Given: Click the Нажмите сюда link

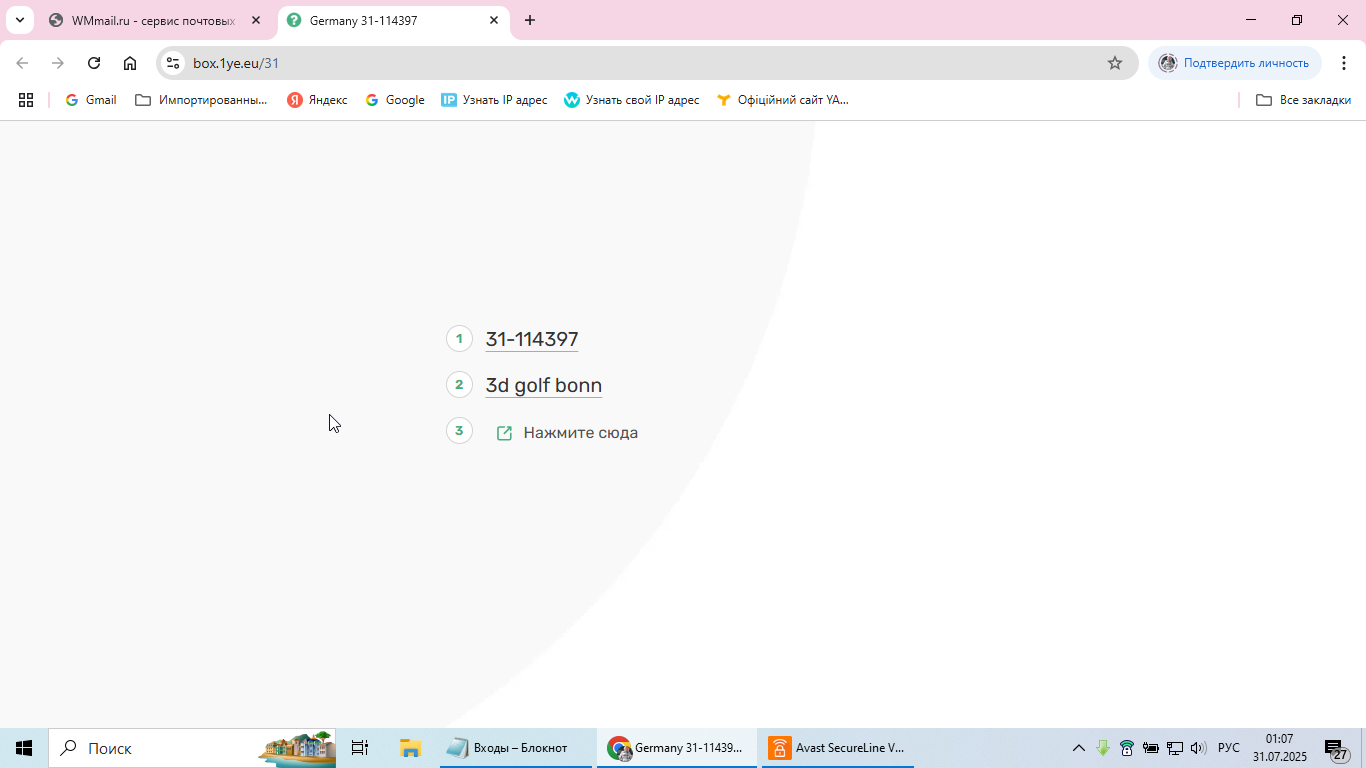Looking at the screenshot, I should click(580, 433).
